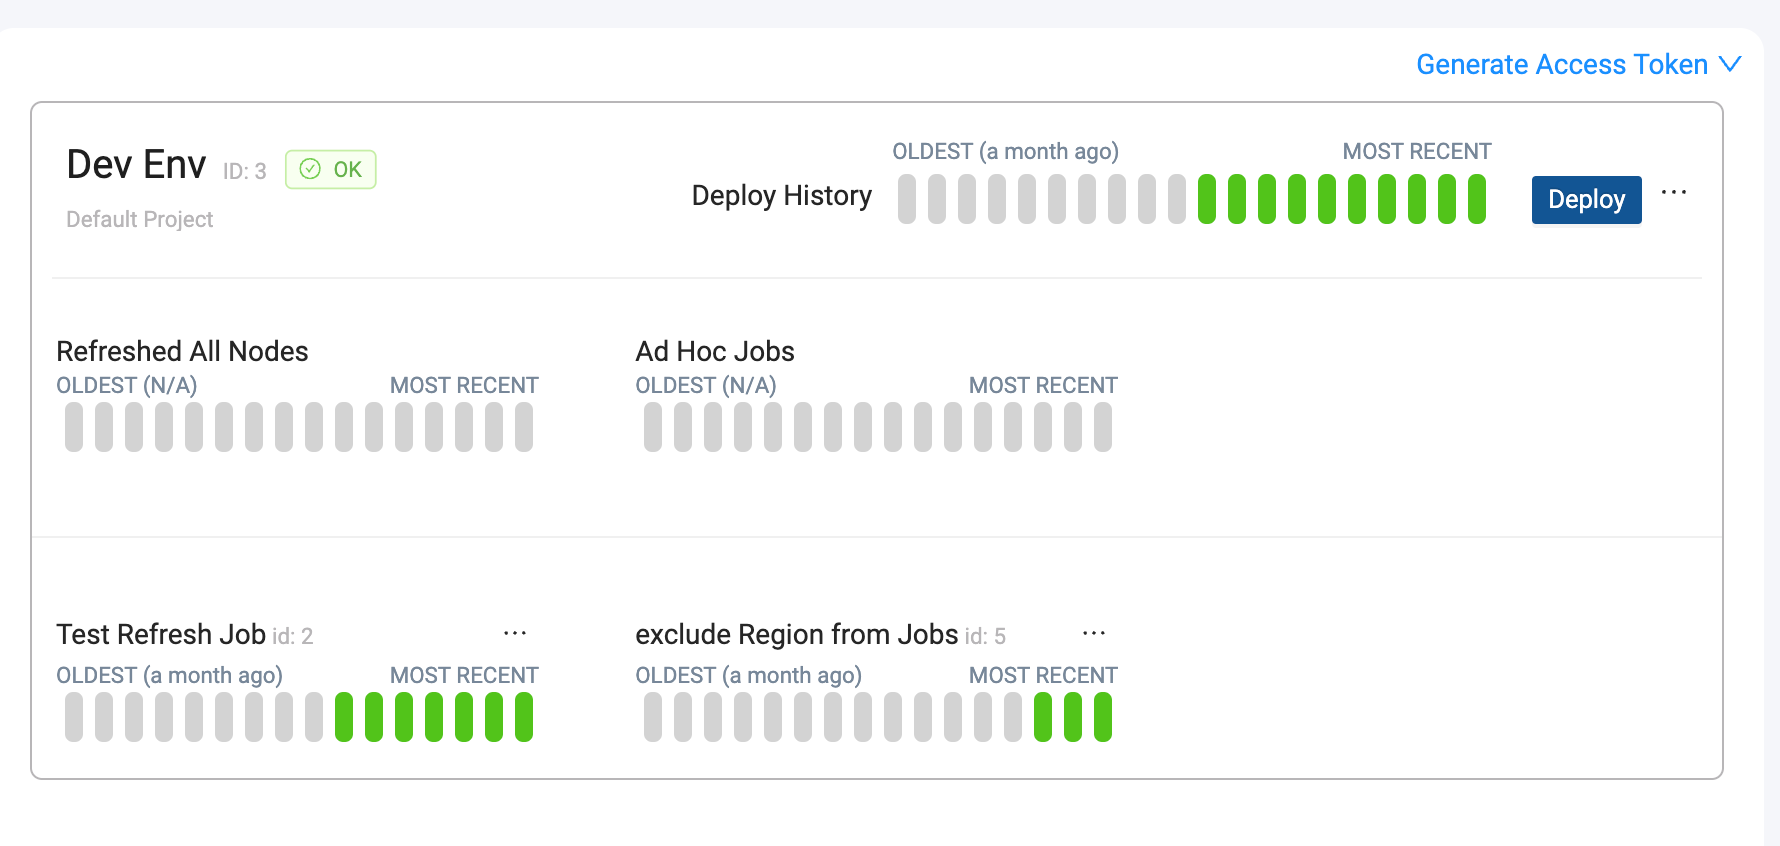The height and width of the screenshot is (846, 1780).
Task: Click the oldest Test Refresh Job gray bar
Action: coord(74,717)
